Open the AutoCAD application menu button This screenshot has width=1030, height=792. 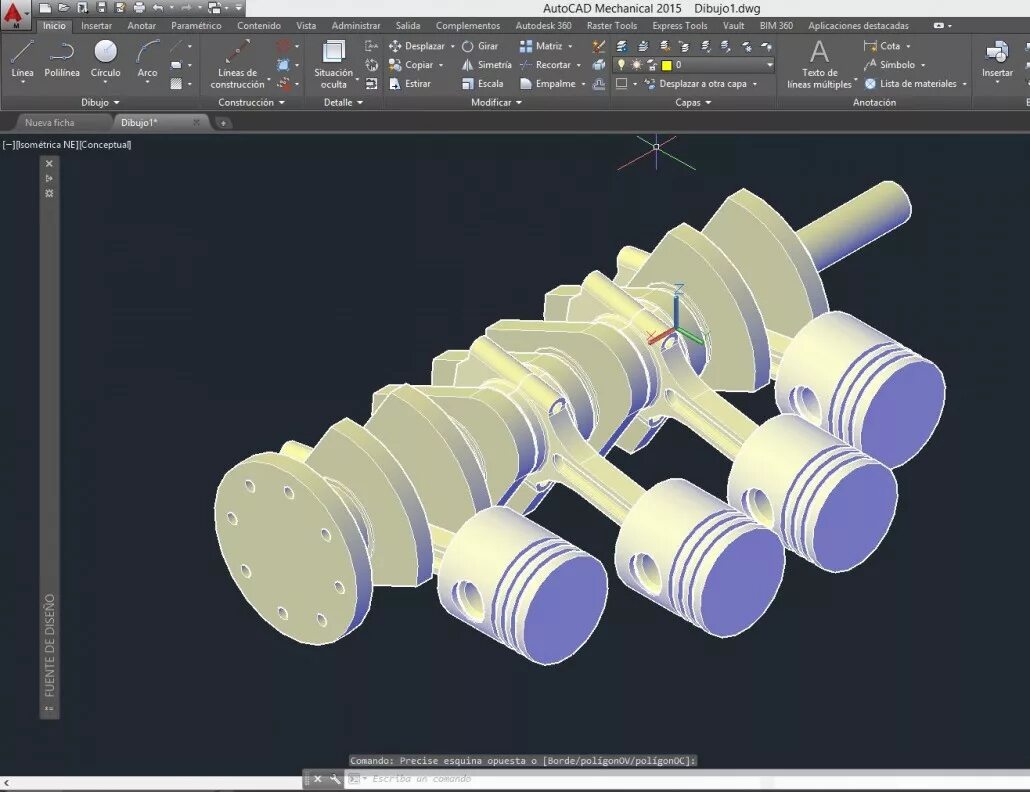[x=14, y=14]
